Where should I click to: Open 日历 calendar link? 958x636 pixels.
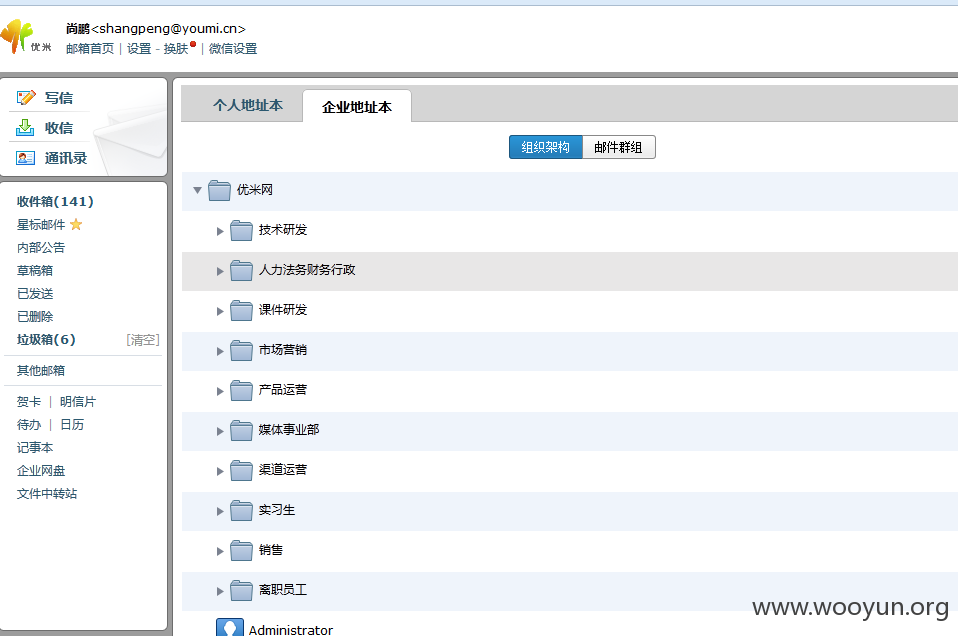pyautogui.click(x=71, y=425)
